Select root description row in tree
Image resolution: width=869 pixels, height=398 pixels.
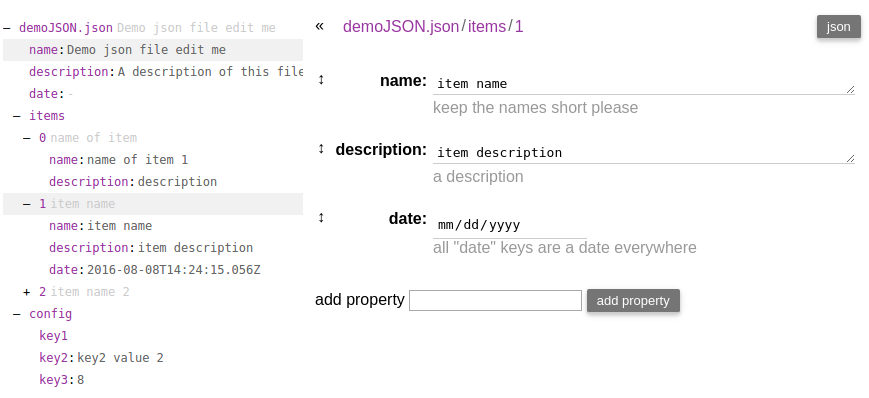click(153, 72)
